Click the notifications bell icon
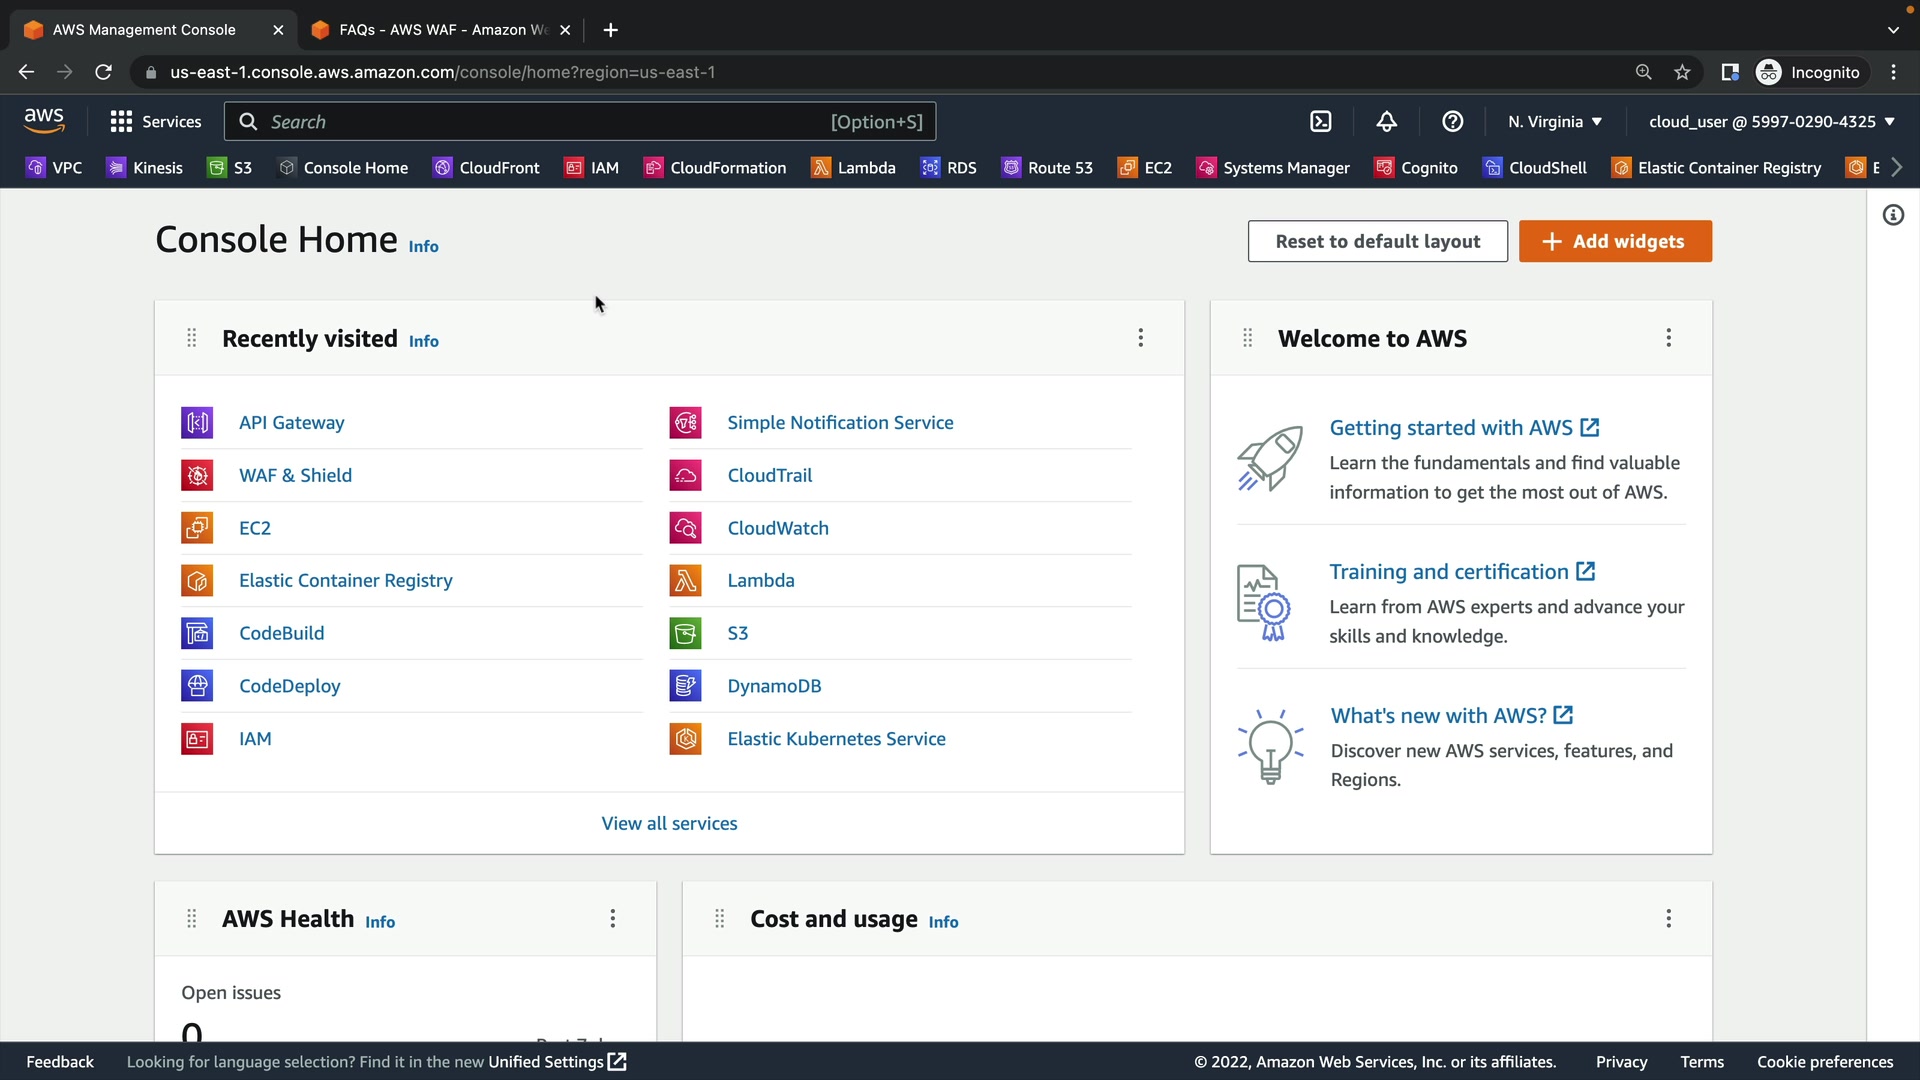This screenshot has height=1080, width=1920. click(1386, 122)
